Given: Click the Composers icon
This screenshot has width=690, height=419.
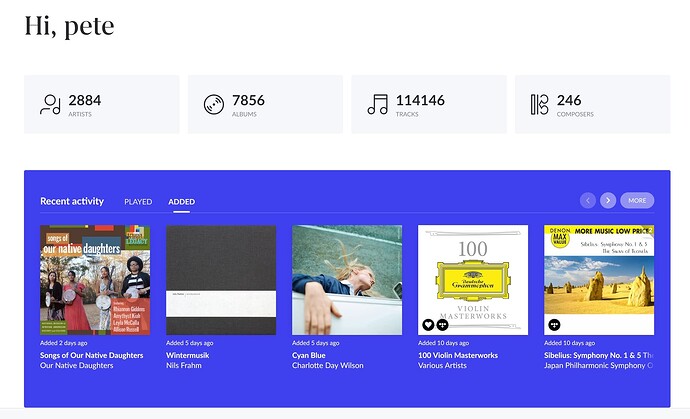Looking at the screenshot, I should point(540,104).
